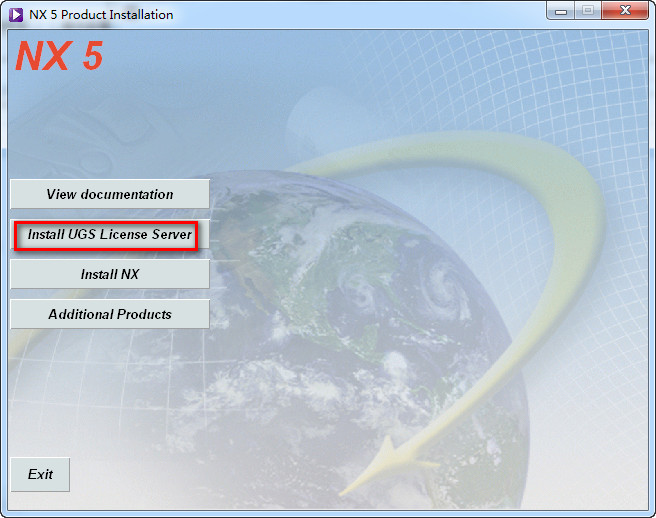
Task: Open View documentation
Action: [x=109, y=194]
